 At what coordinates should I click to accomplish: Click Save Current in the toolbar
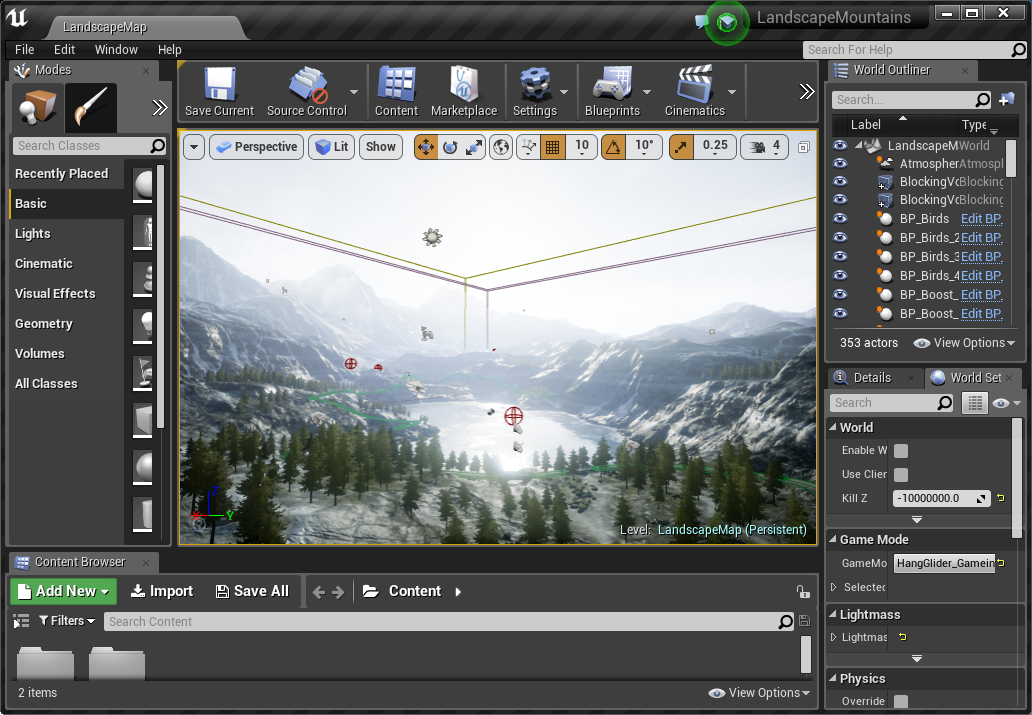(x=218, y=90)
